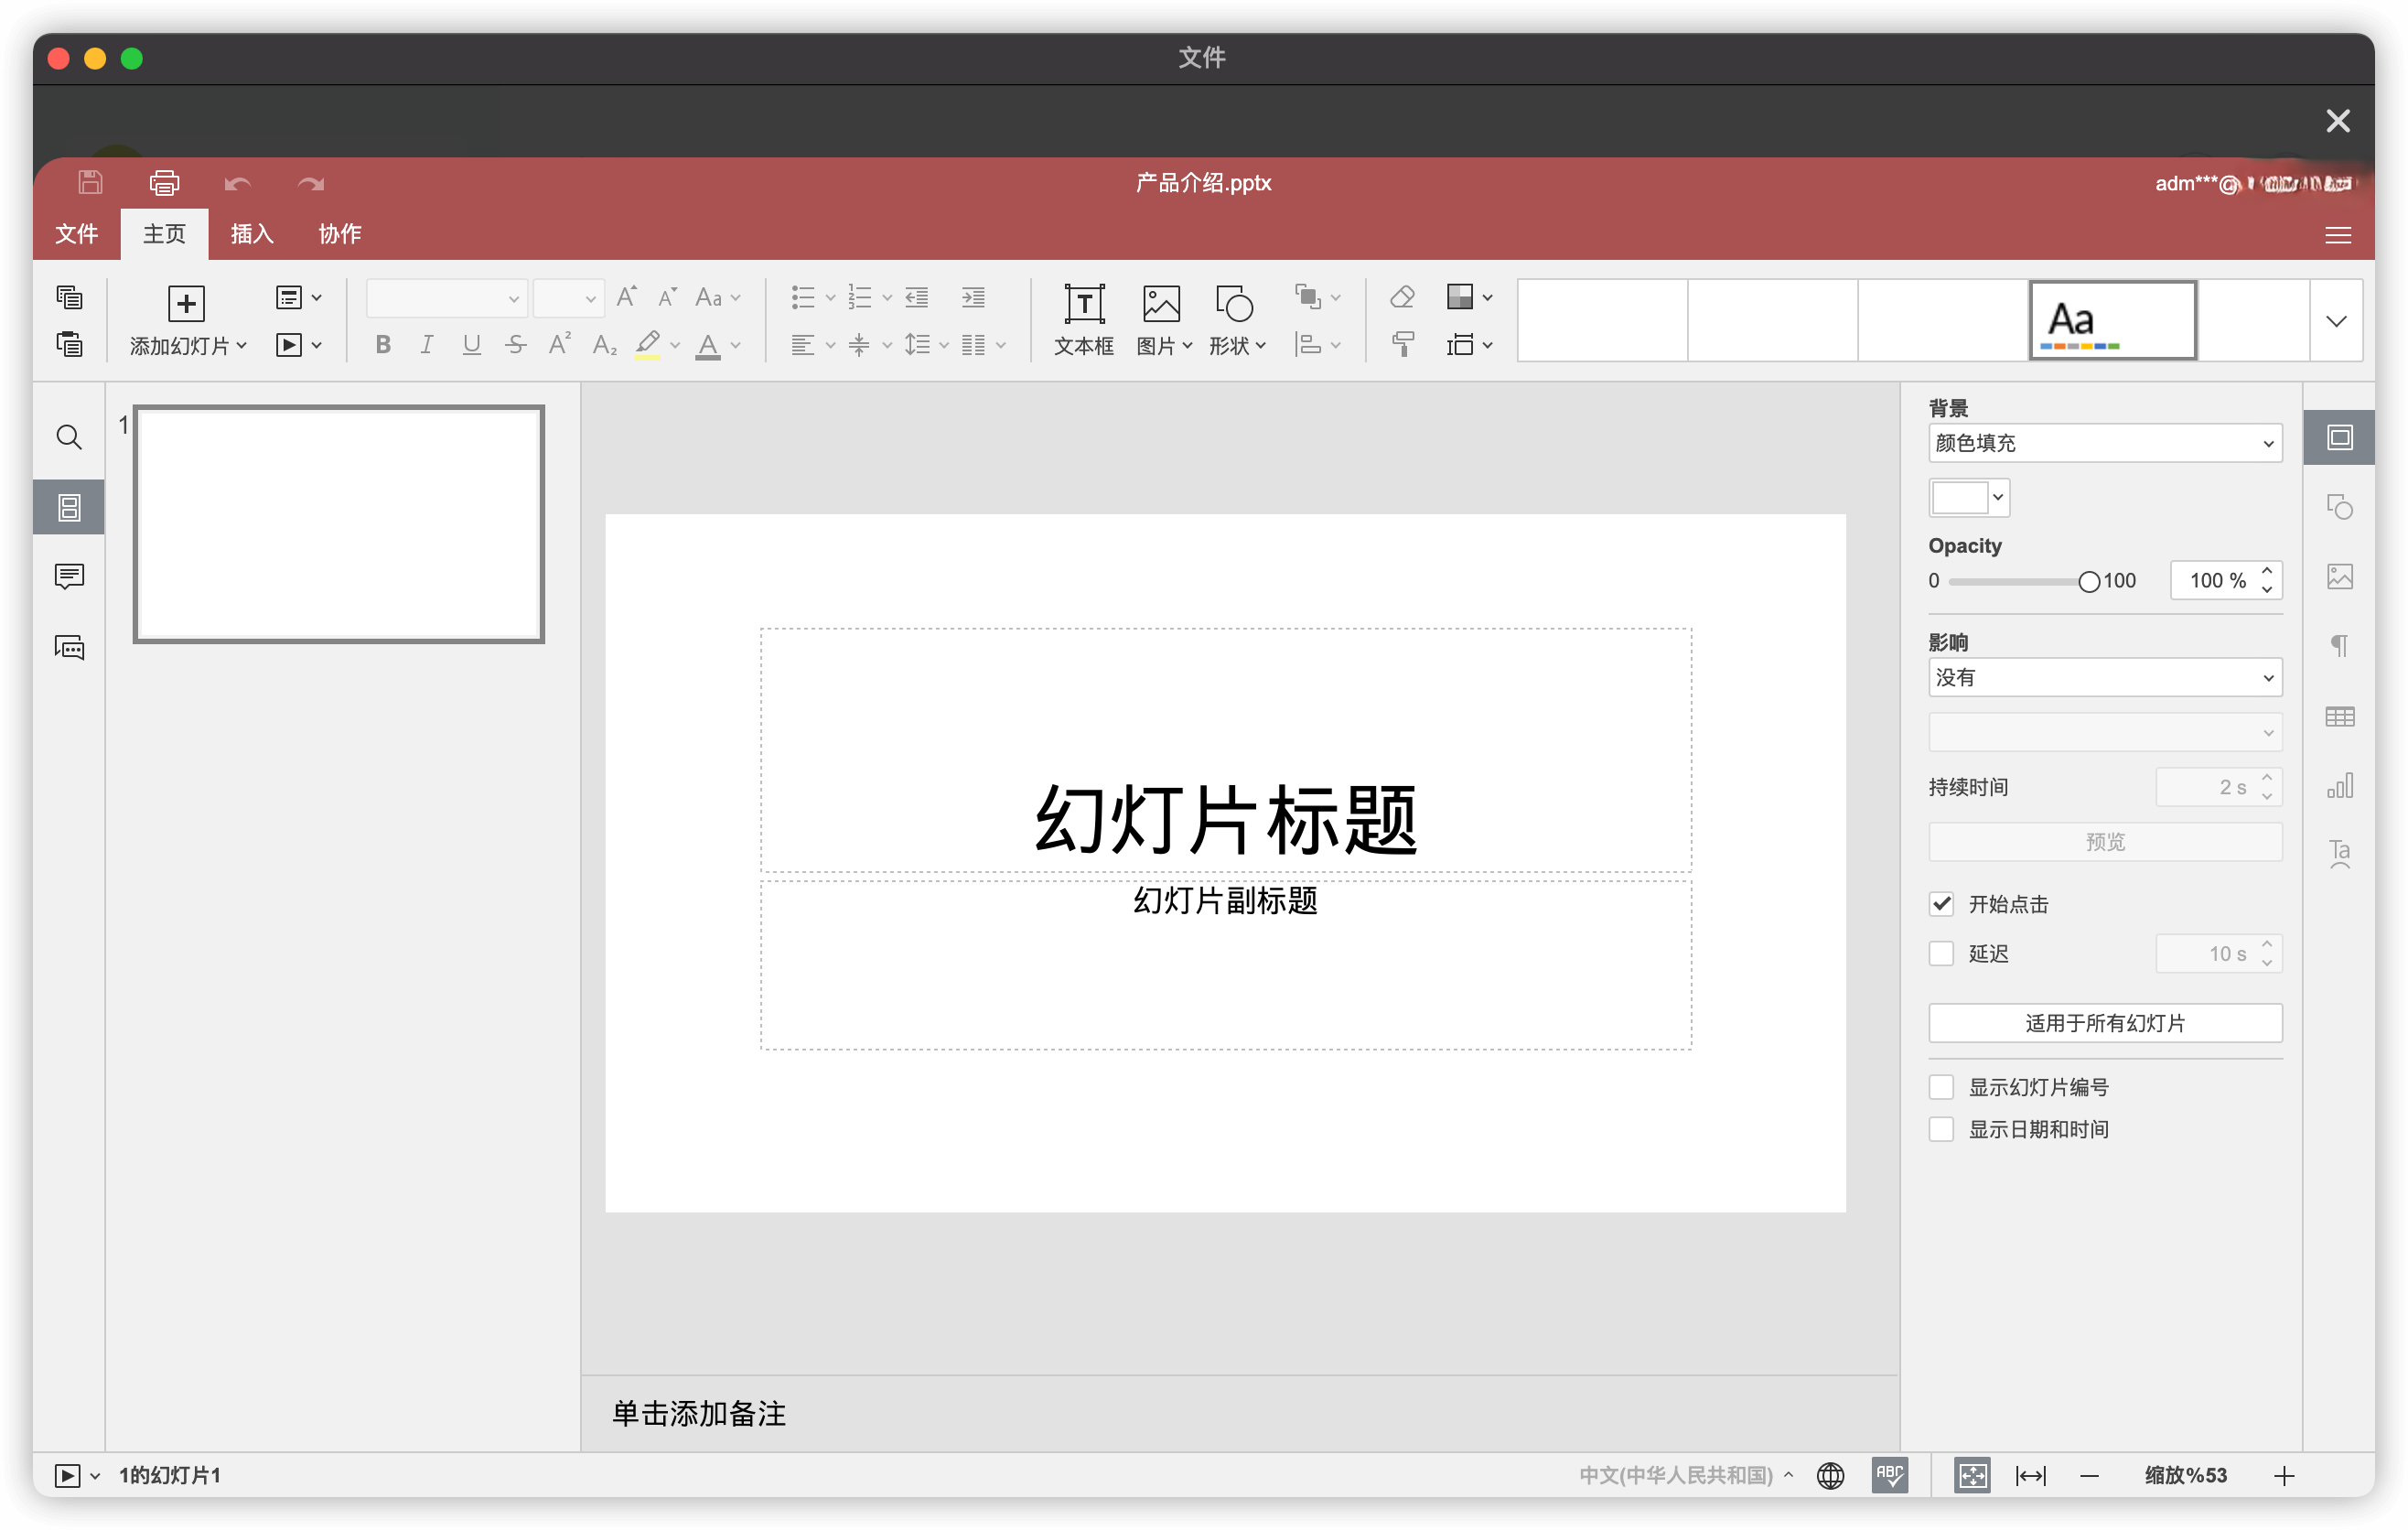
Task: Click the clear style eraser icon
Action: (1402, 297)
